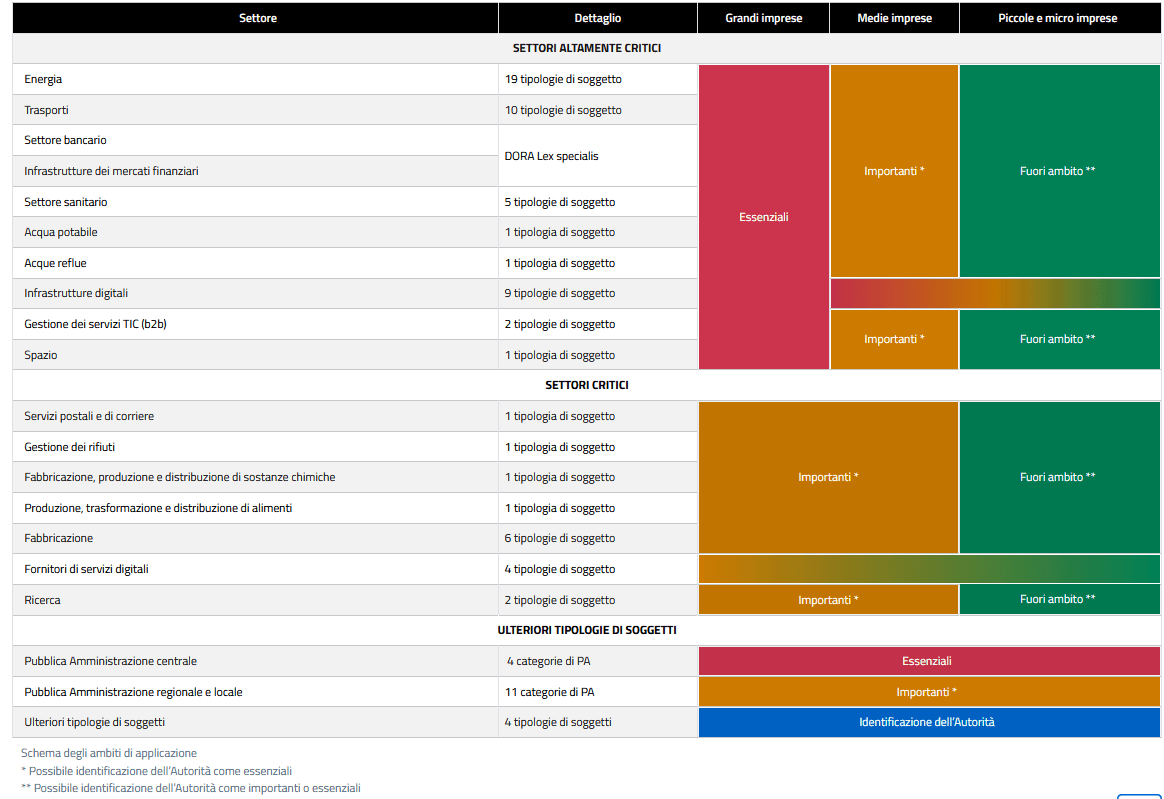Click the orange Importanti bar for Amministrazione regionale e locale
The width and height of the screenshot is (1164, 799).
928,692
